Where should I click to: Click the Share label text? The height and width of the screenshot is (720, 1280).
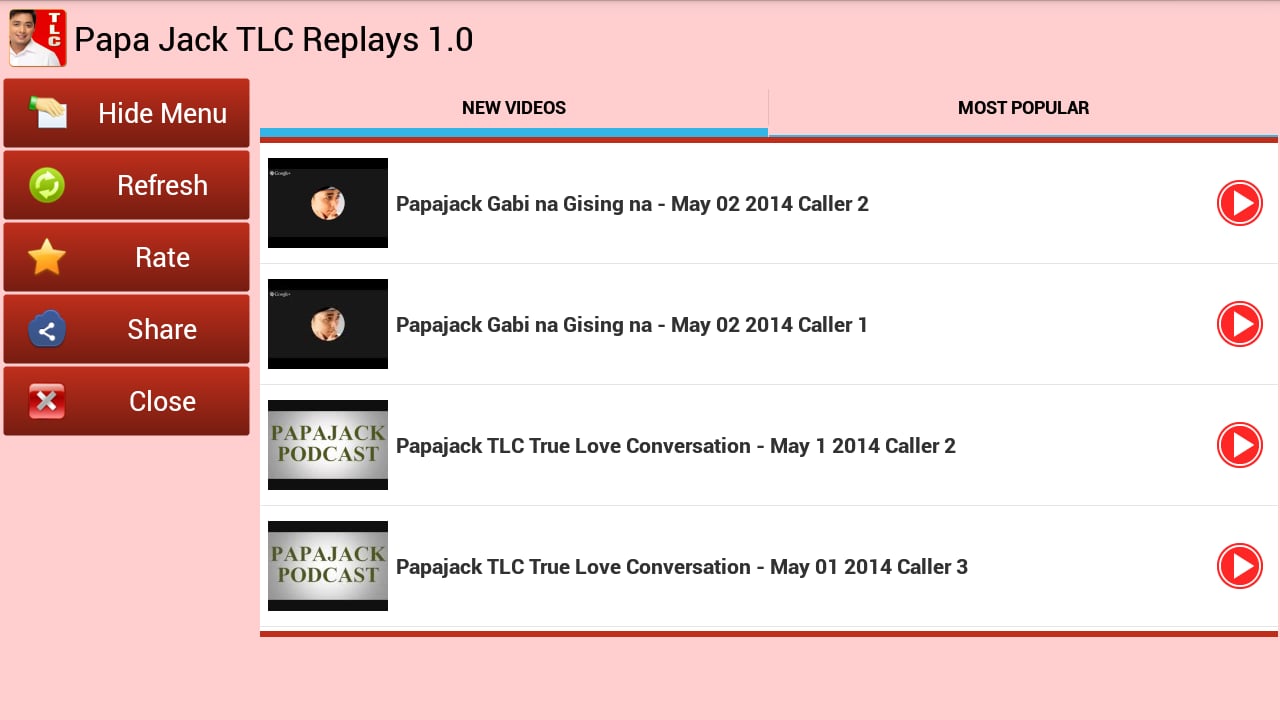(162, 329)
